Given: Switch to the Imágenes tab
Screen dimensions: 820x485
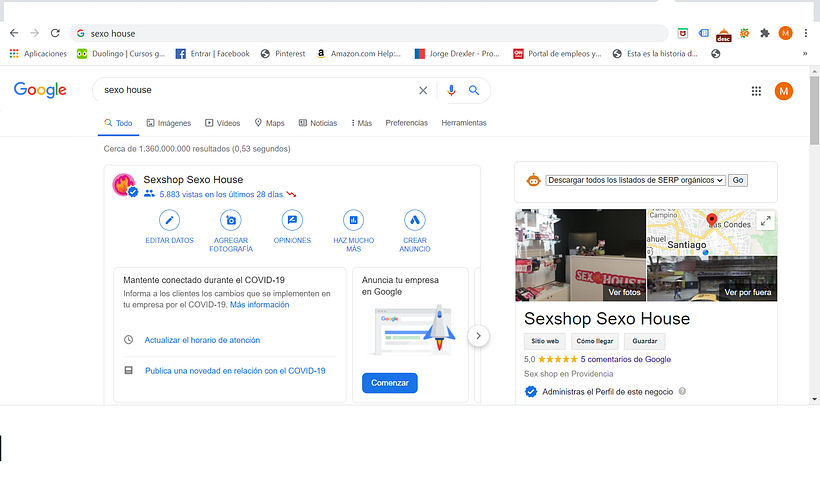Looking at the screenshot, I should click(x=168, y=123).
